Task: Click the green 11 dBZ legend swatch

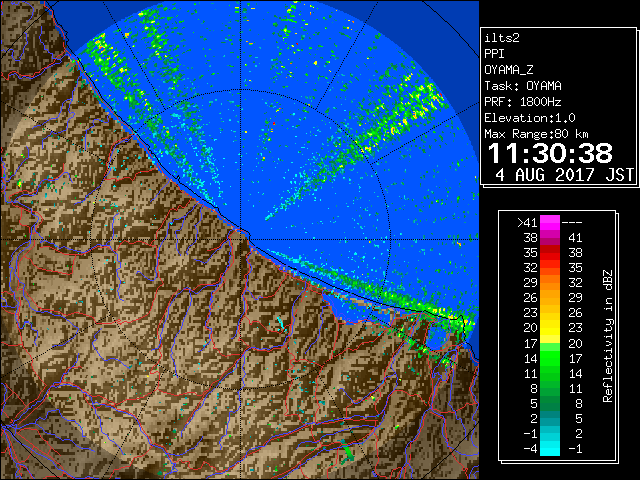Action: click(x=550, y=373)
